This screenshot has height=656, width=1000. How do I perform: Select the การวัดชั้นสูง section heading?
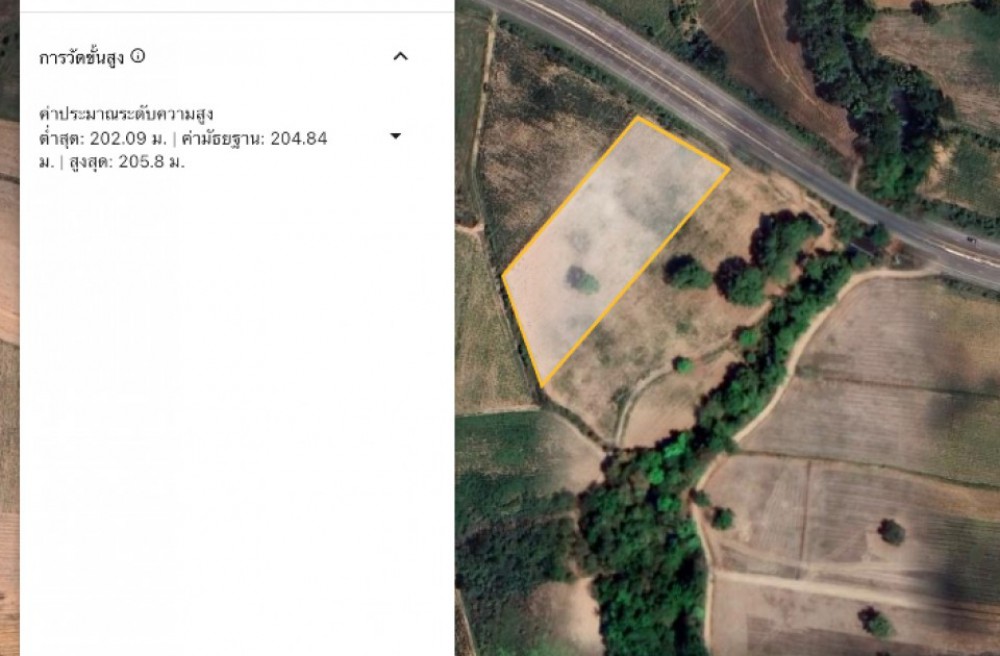click(82, 57)
